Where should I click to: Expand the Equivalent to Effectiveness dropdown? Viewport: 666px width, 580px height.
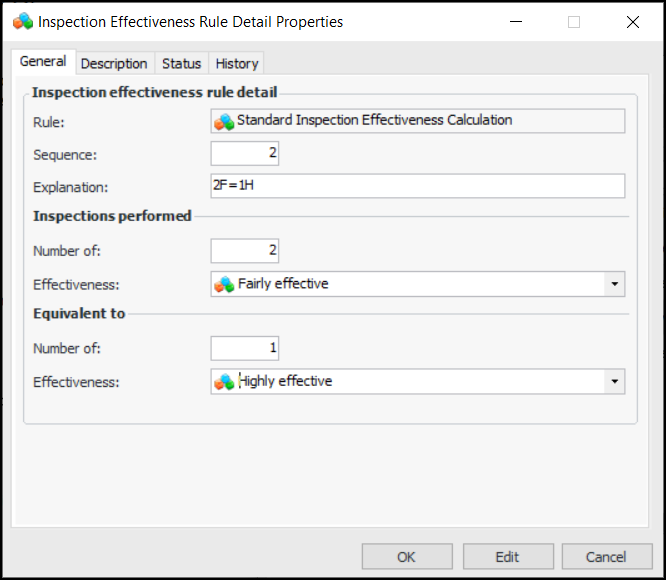[x=614, y=381]
